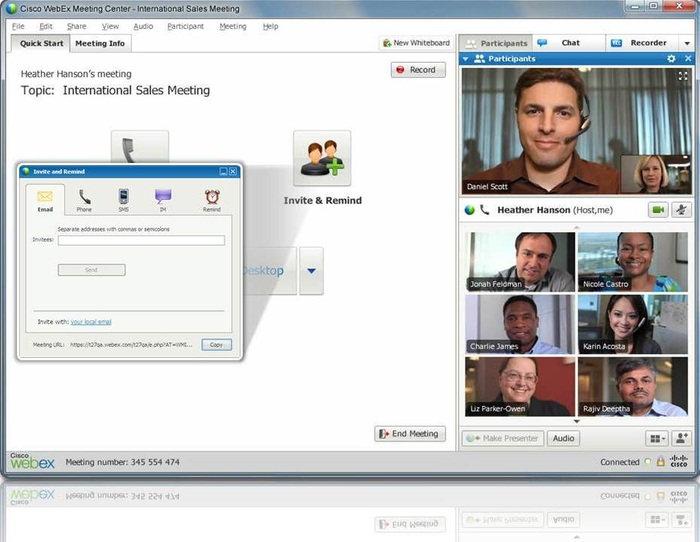This screenshot has height=542, width=700.
Task: Click the Record button
Action: tap(418, 70)
